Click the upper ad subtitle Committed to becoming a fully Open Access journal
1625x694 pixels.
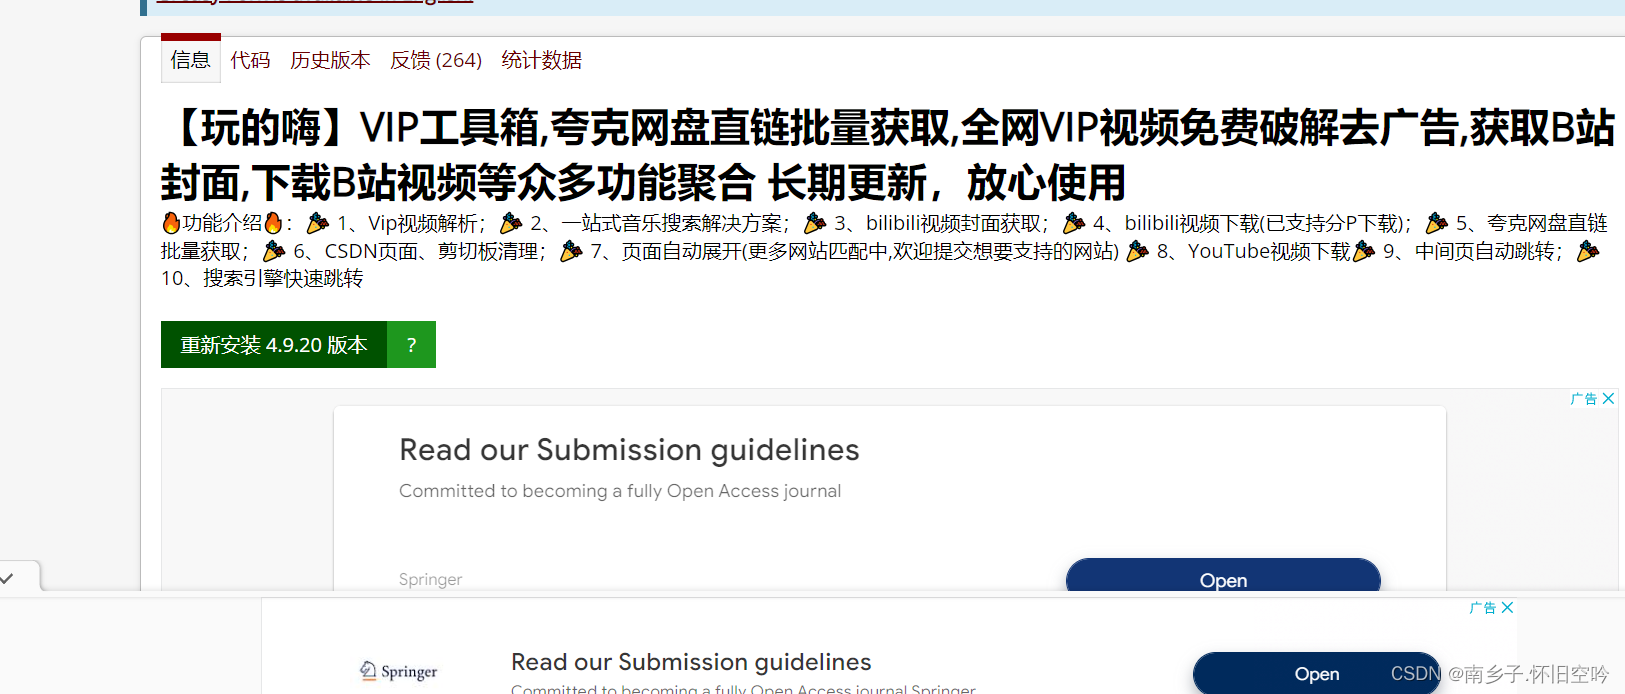click(x=620, y=491)
